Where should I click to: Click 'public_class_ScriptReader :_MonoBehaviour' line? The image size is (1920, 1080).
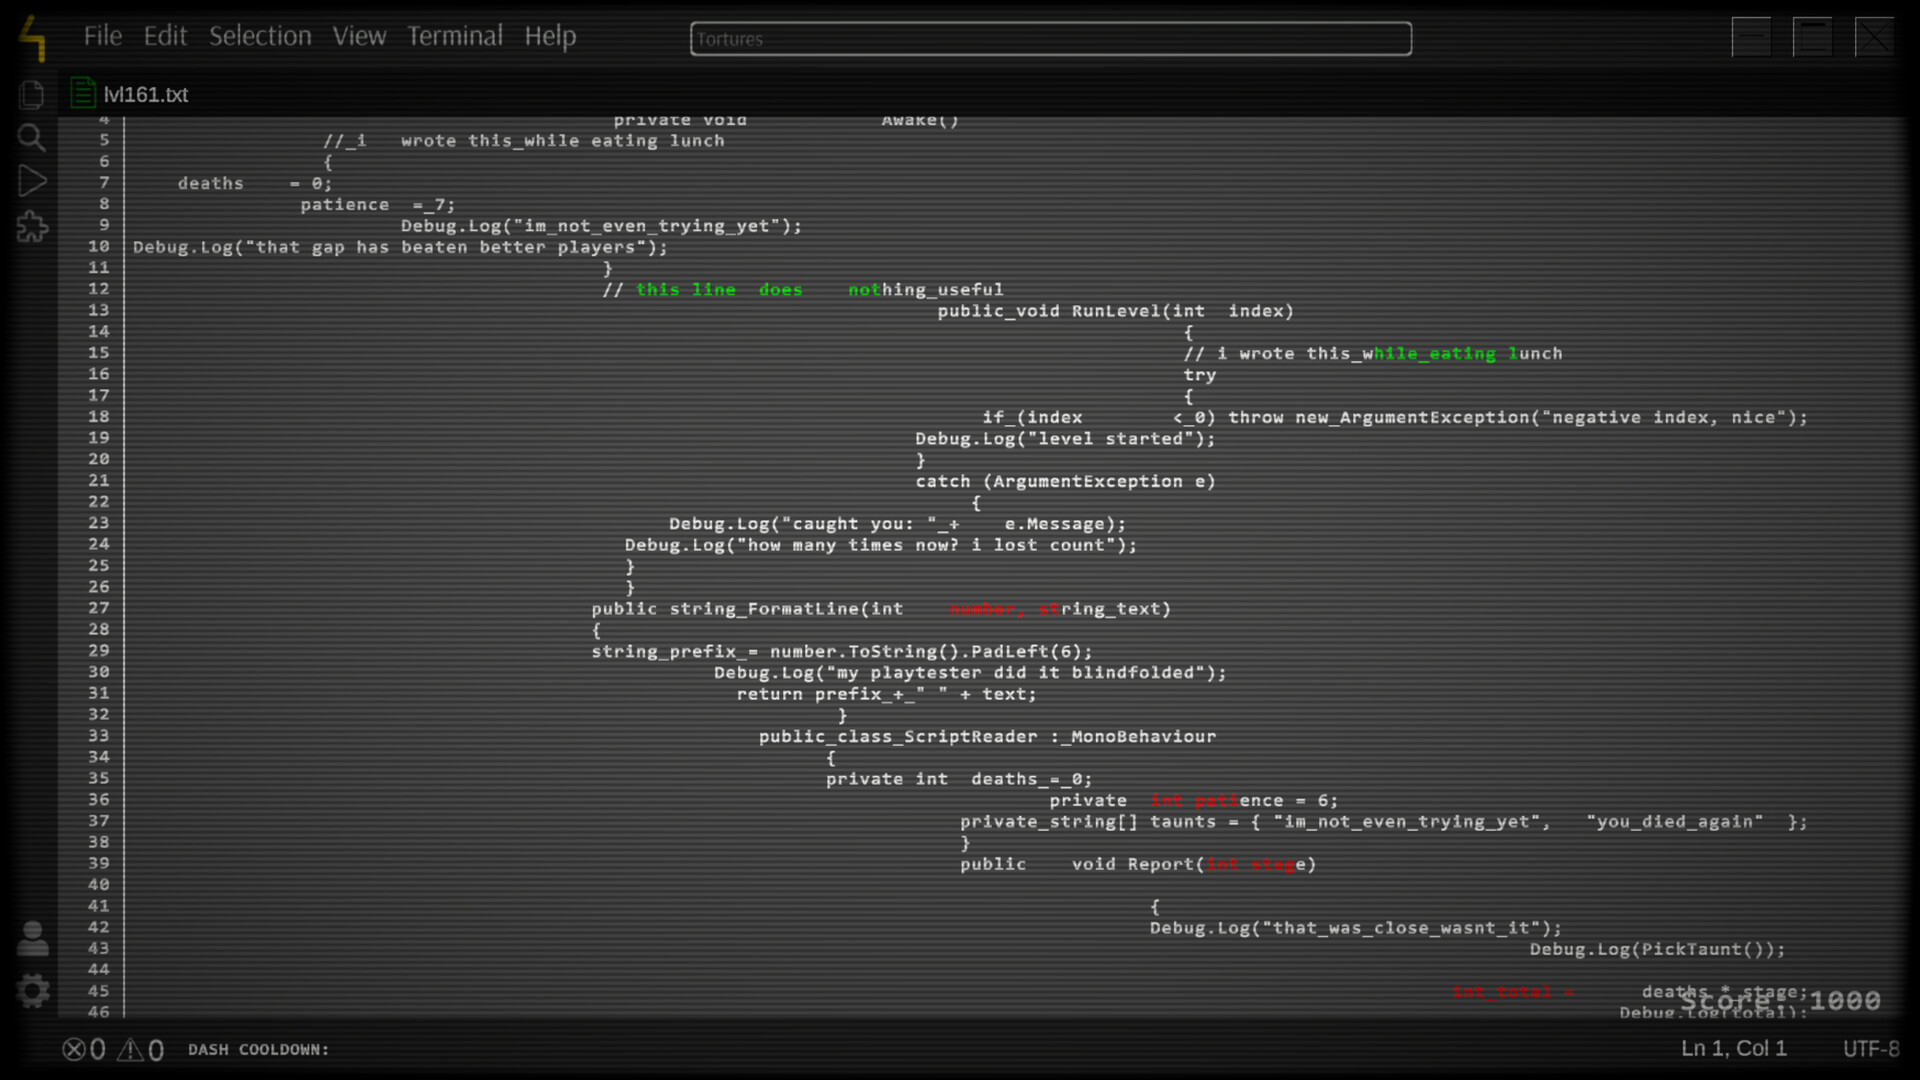pos(987,736)
